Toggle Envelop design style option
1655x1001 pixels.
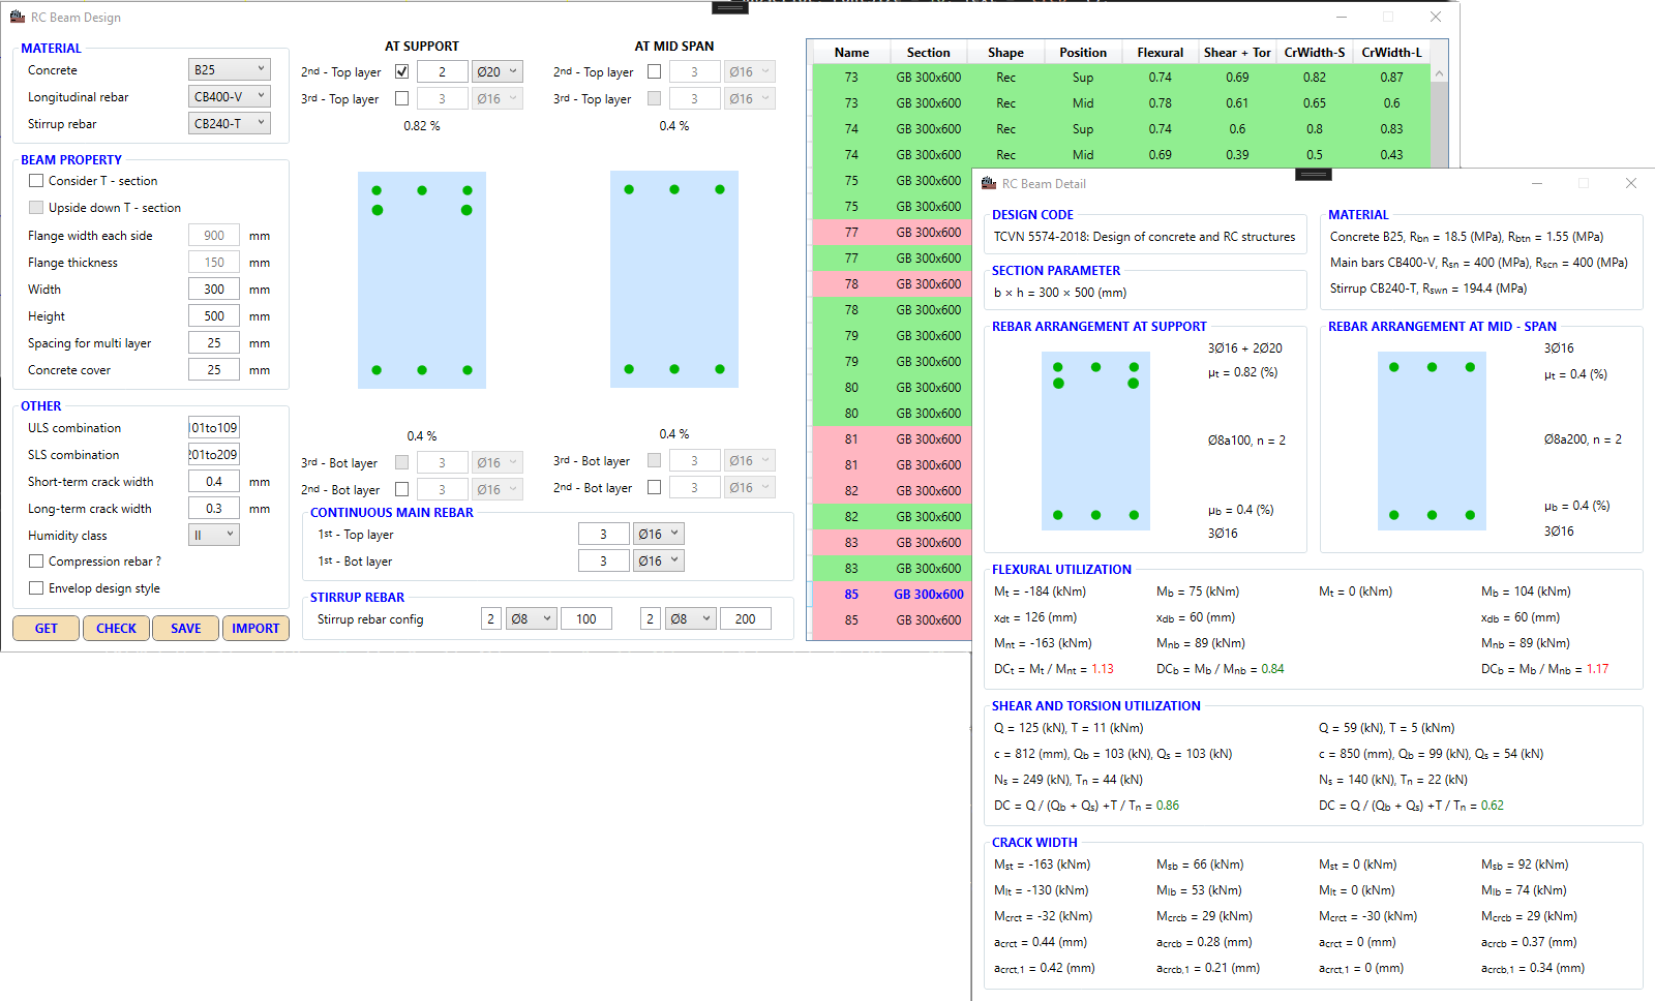(36, 589)
